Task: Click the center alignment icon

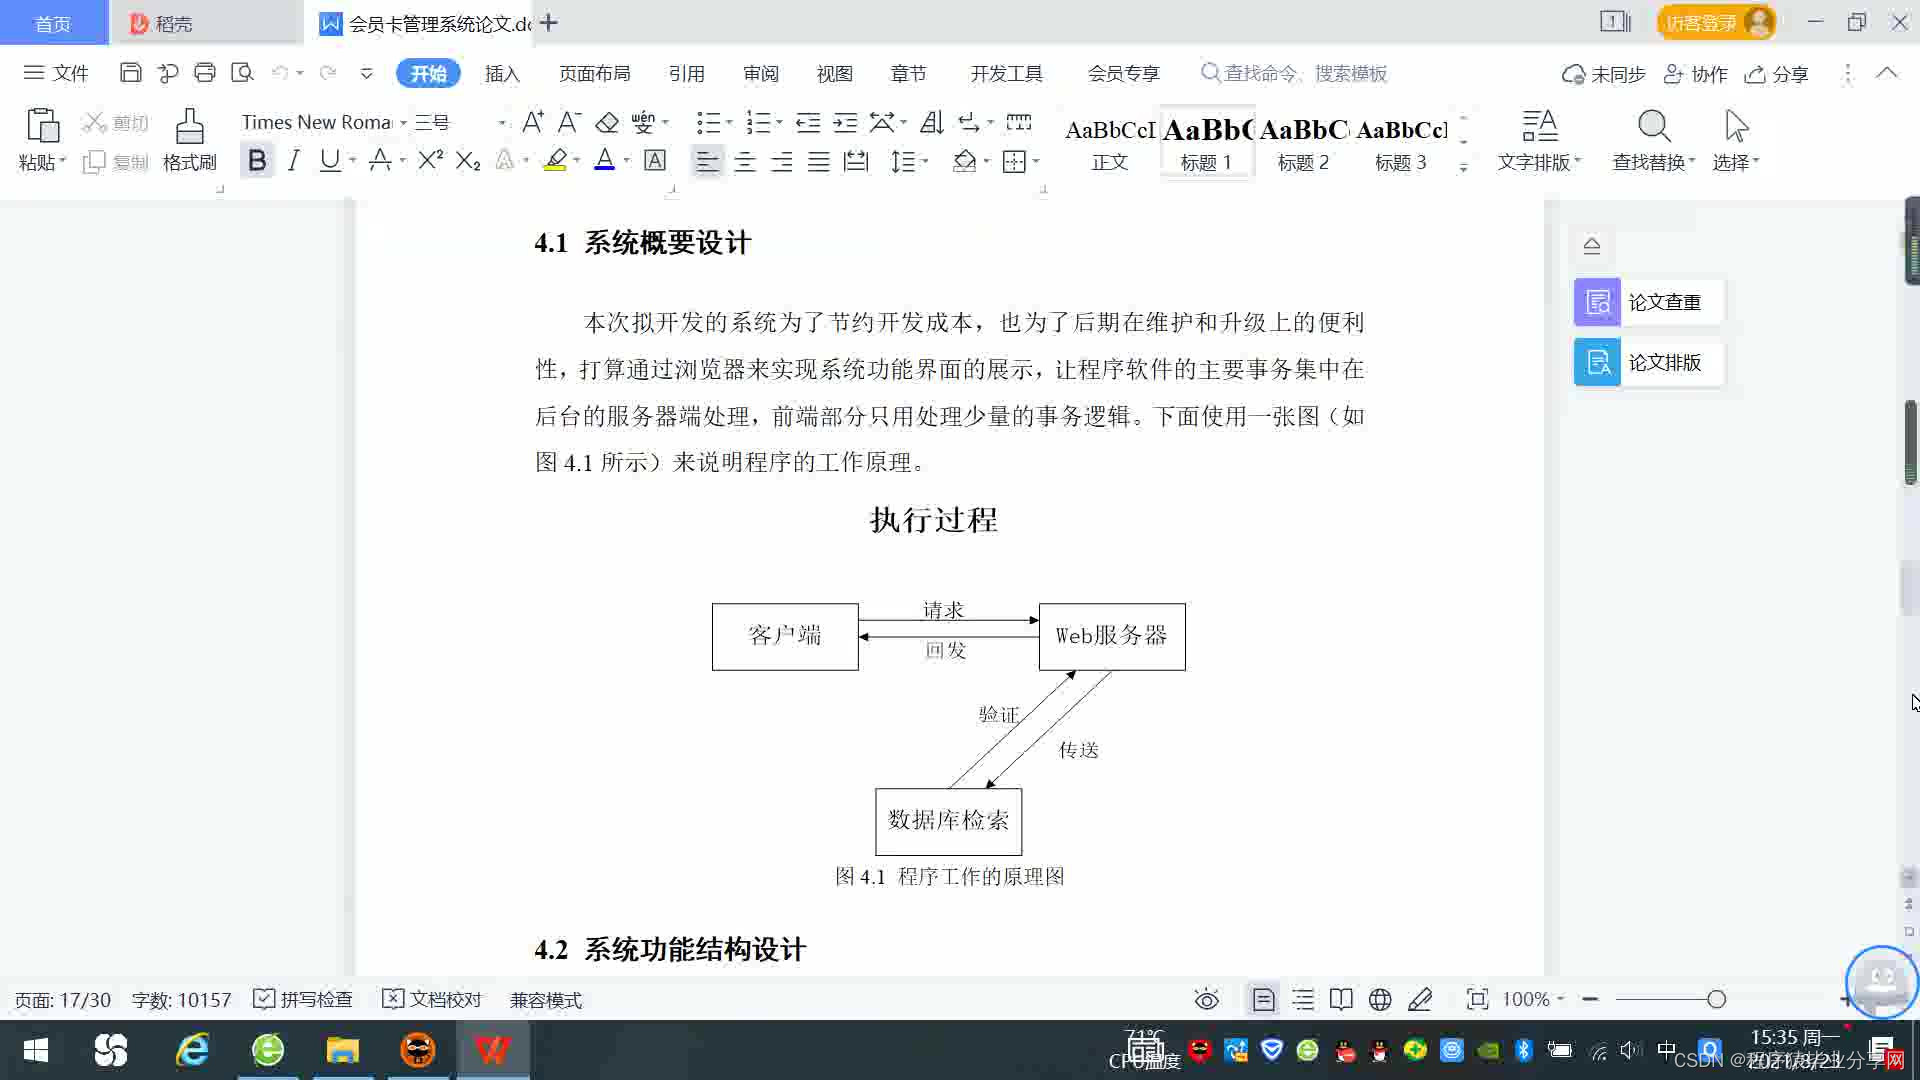Action: pos(745,161)
